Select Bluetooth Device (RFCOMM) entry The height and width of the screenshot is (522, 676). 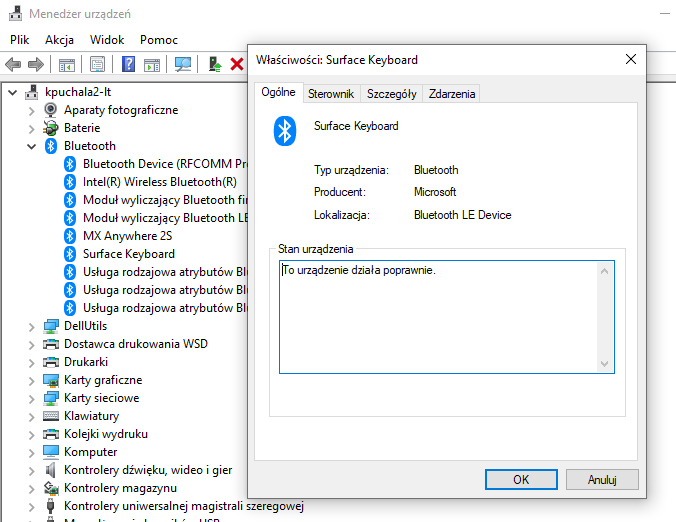(165, 164)
